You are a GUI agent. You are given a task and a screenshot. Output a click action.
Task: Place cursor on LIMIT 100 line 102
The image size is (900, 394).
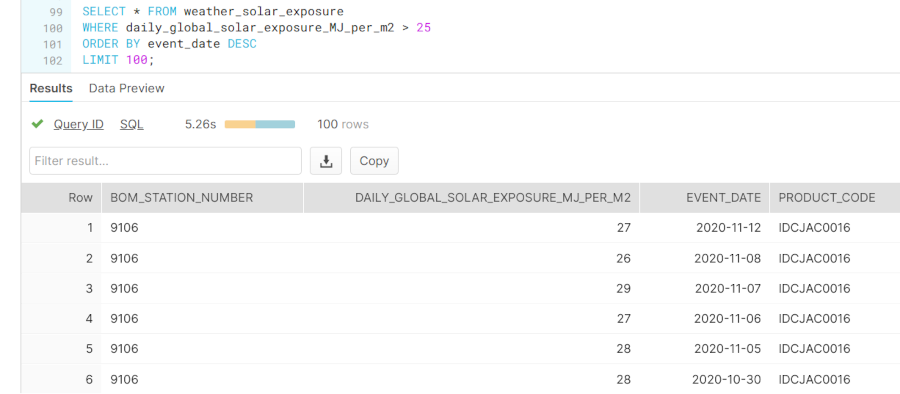click(x=118, y=60)
